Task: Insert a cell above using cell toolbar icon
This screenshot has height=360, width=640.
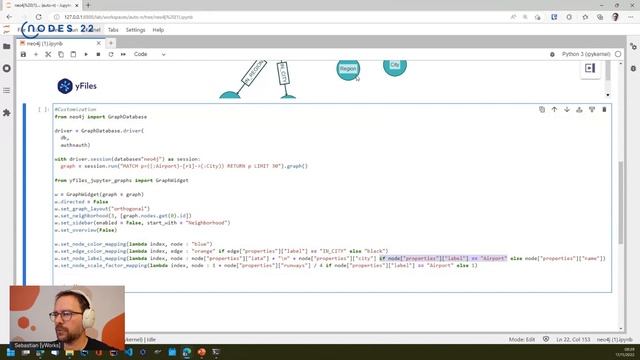Action: [579, 109]
